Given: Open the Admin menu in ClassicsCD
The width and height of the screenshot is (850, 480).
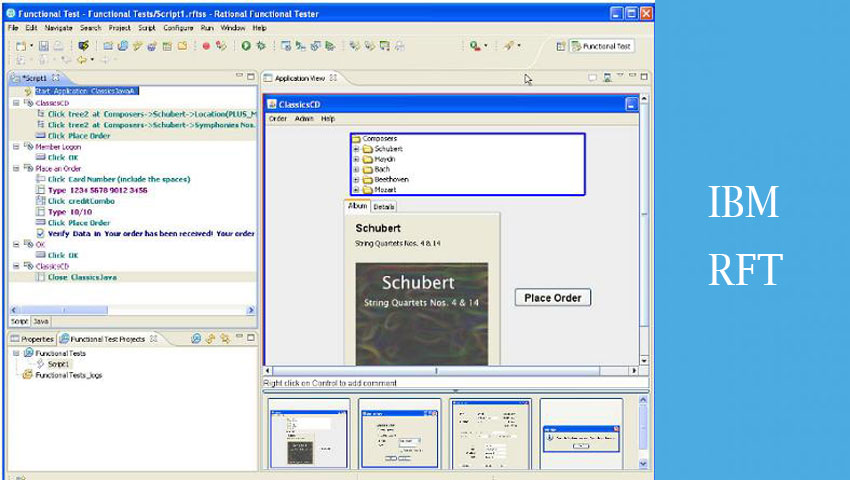Looking at the screenshot, I should tap(304, 118).
